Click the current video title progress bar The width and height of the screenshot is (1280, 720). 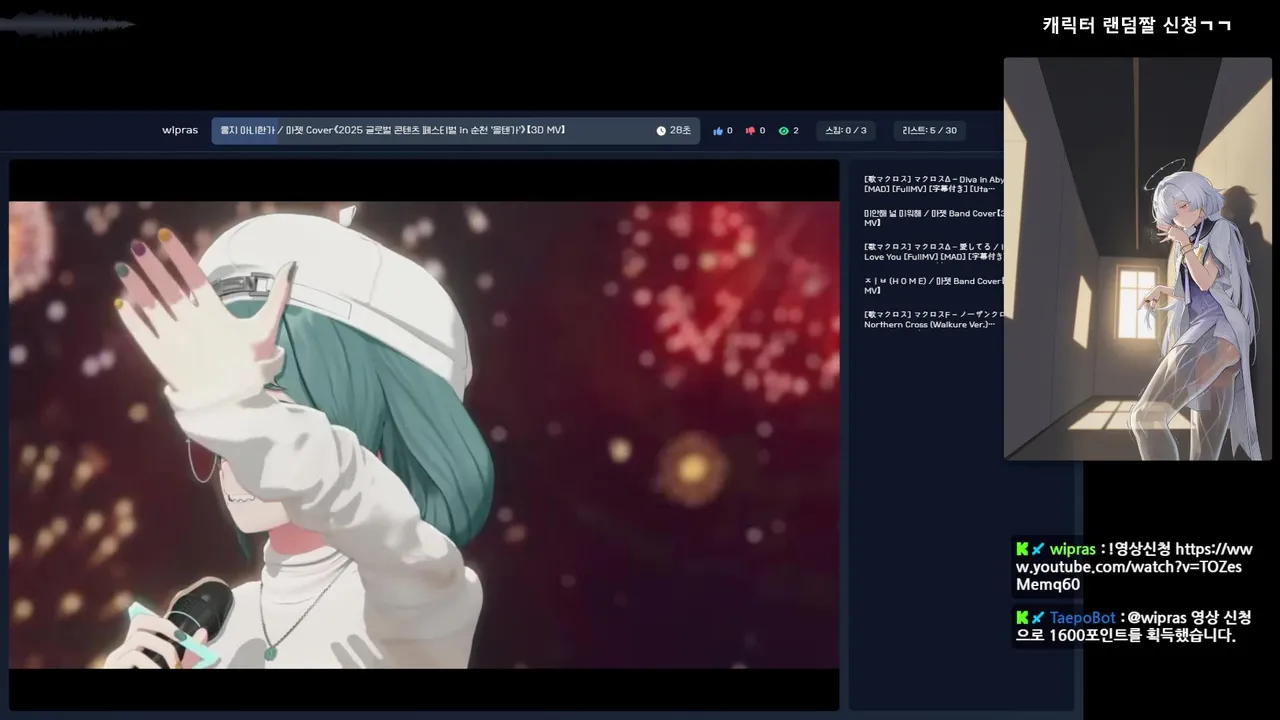[456, 131]
